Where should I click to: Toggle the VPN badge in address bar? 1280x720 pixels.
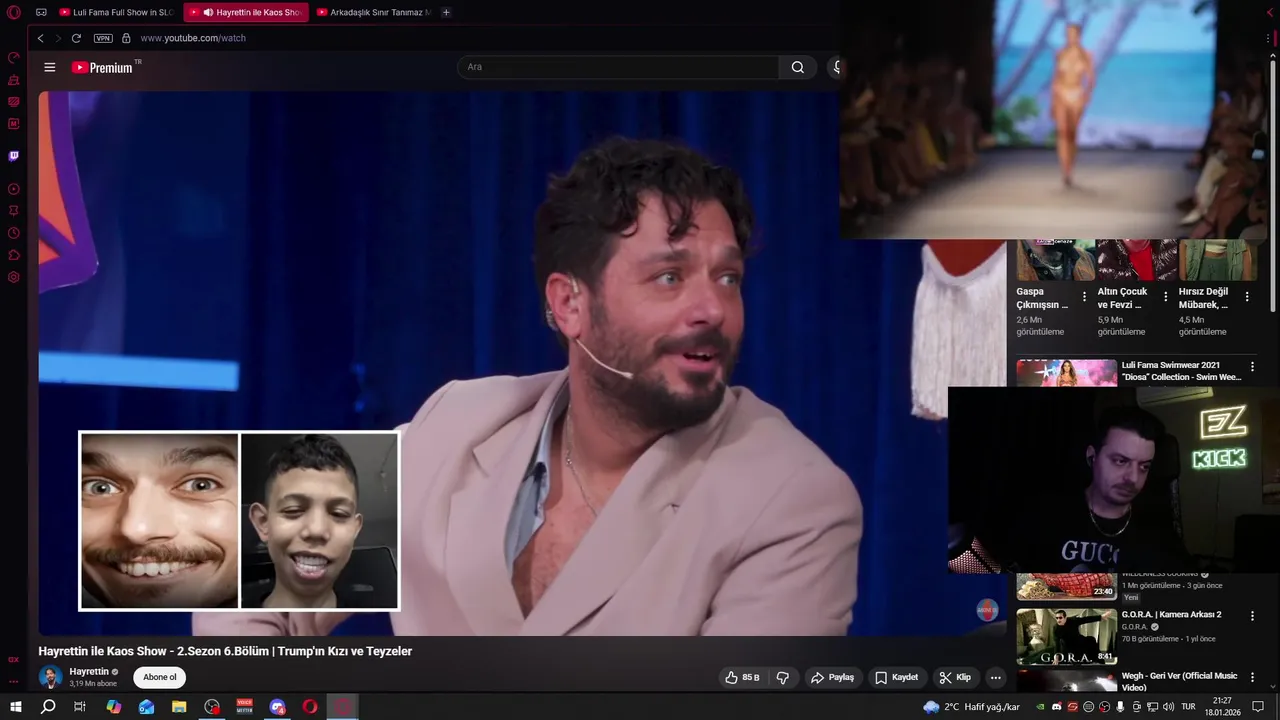pos(103,38)
